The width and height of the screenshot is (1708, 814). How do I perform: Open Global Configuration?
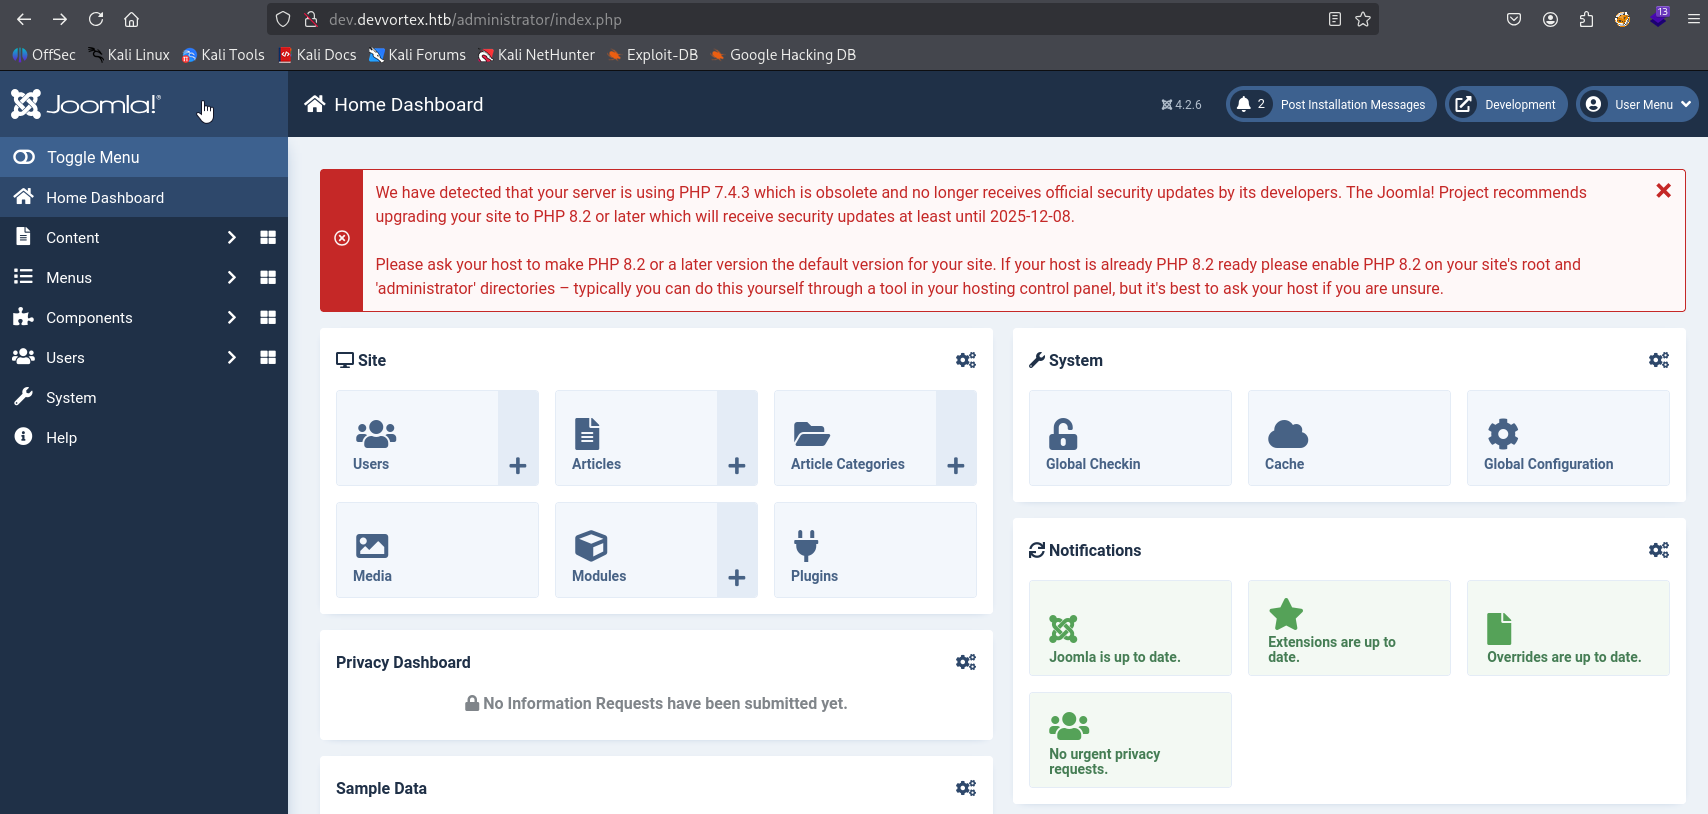point(1568,438)
